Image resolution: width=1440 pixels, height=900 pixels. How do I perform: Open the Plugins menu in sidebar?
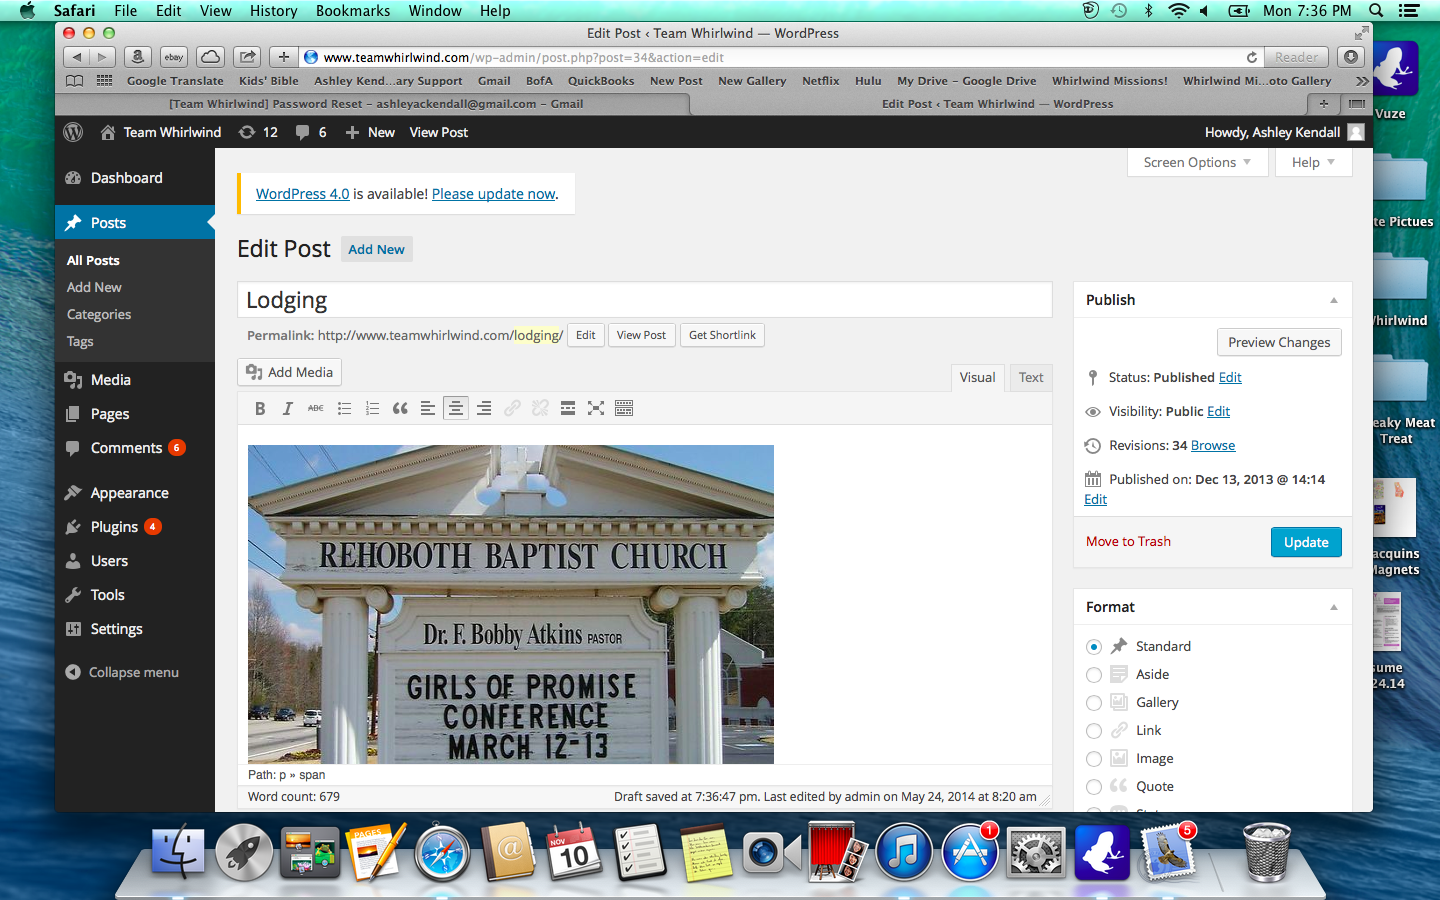[114, 527]
